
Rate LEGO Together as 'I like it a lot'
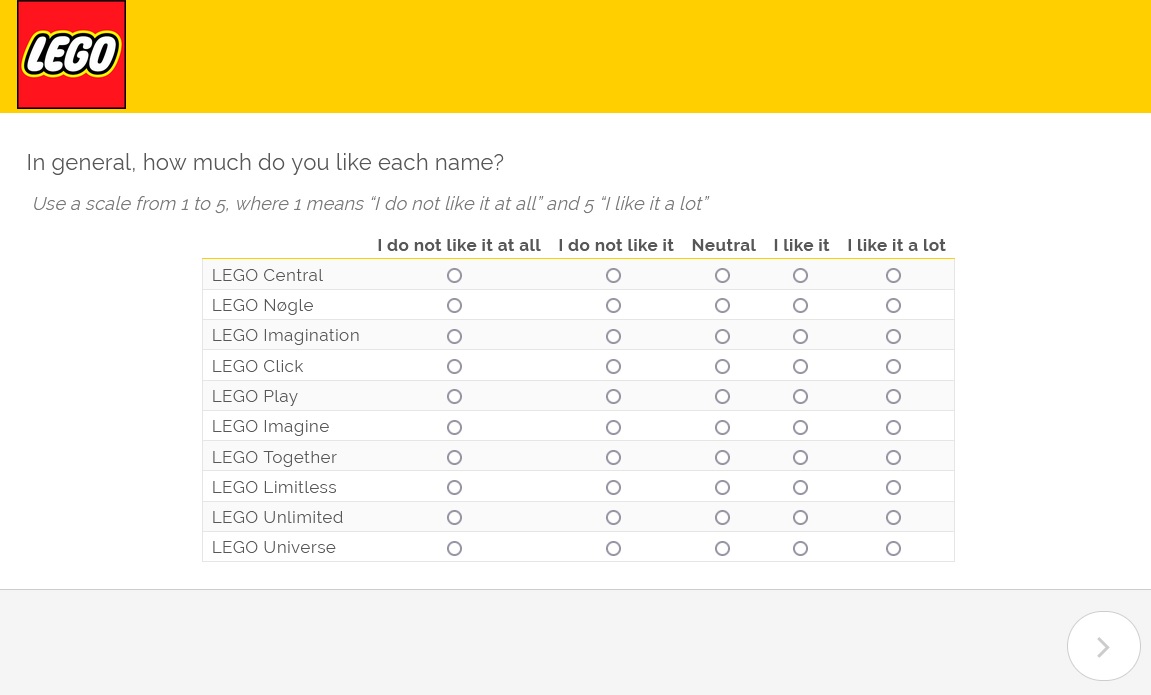pos(893,457)
